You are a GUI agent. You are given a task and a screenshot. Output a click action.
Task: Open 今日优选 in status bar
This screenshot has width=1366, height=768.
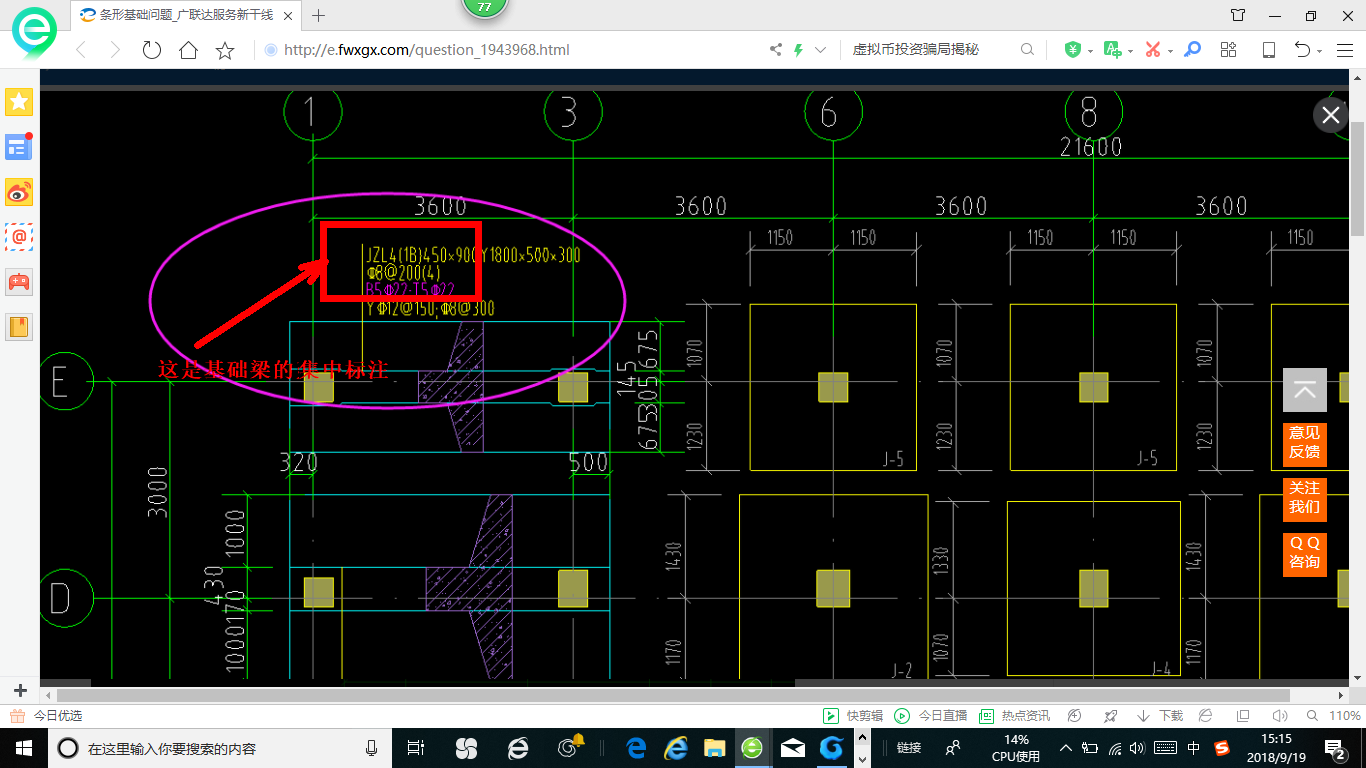point(47,716)
